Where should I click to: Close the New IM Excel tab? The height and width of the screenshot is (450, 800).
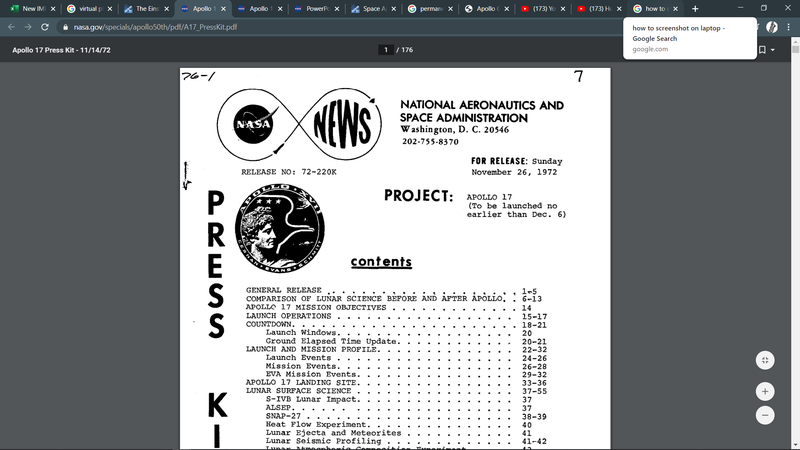(53, 9)
